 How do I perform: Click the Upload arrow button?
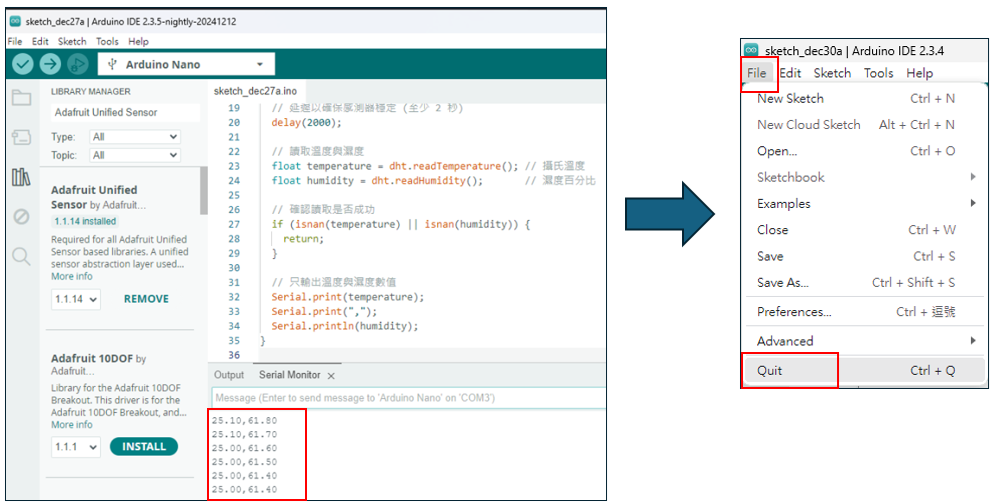(x=50, y=64)
